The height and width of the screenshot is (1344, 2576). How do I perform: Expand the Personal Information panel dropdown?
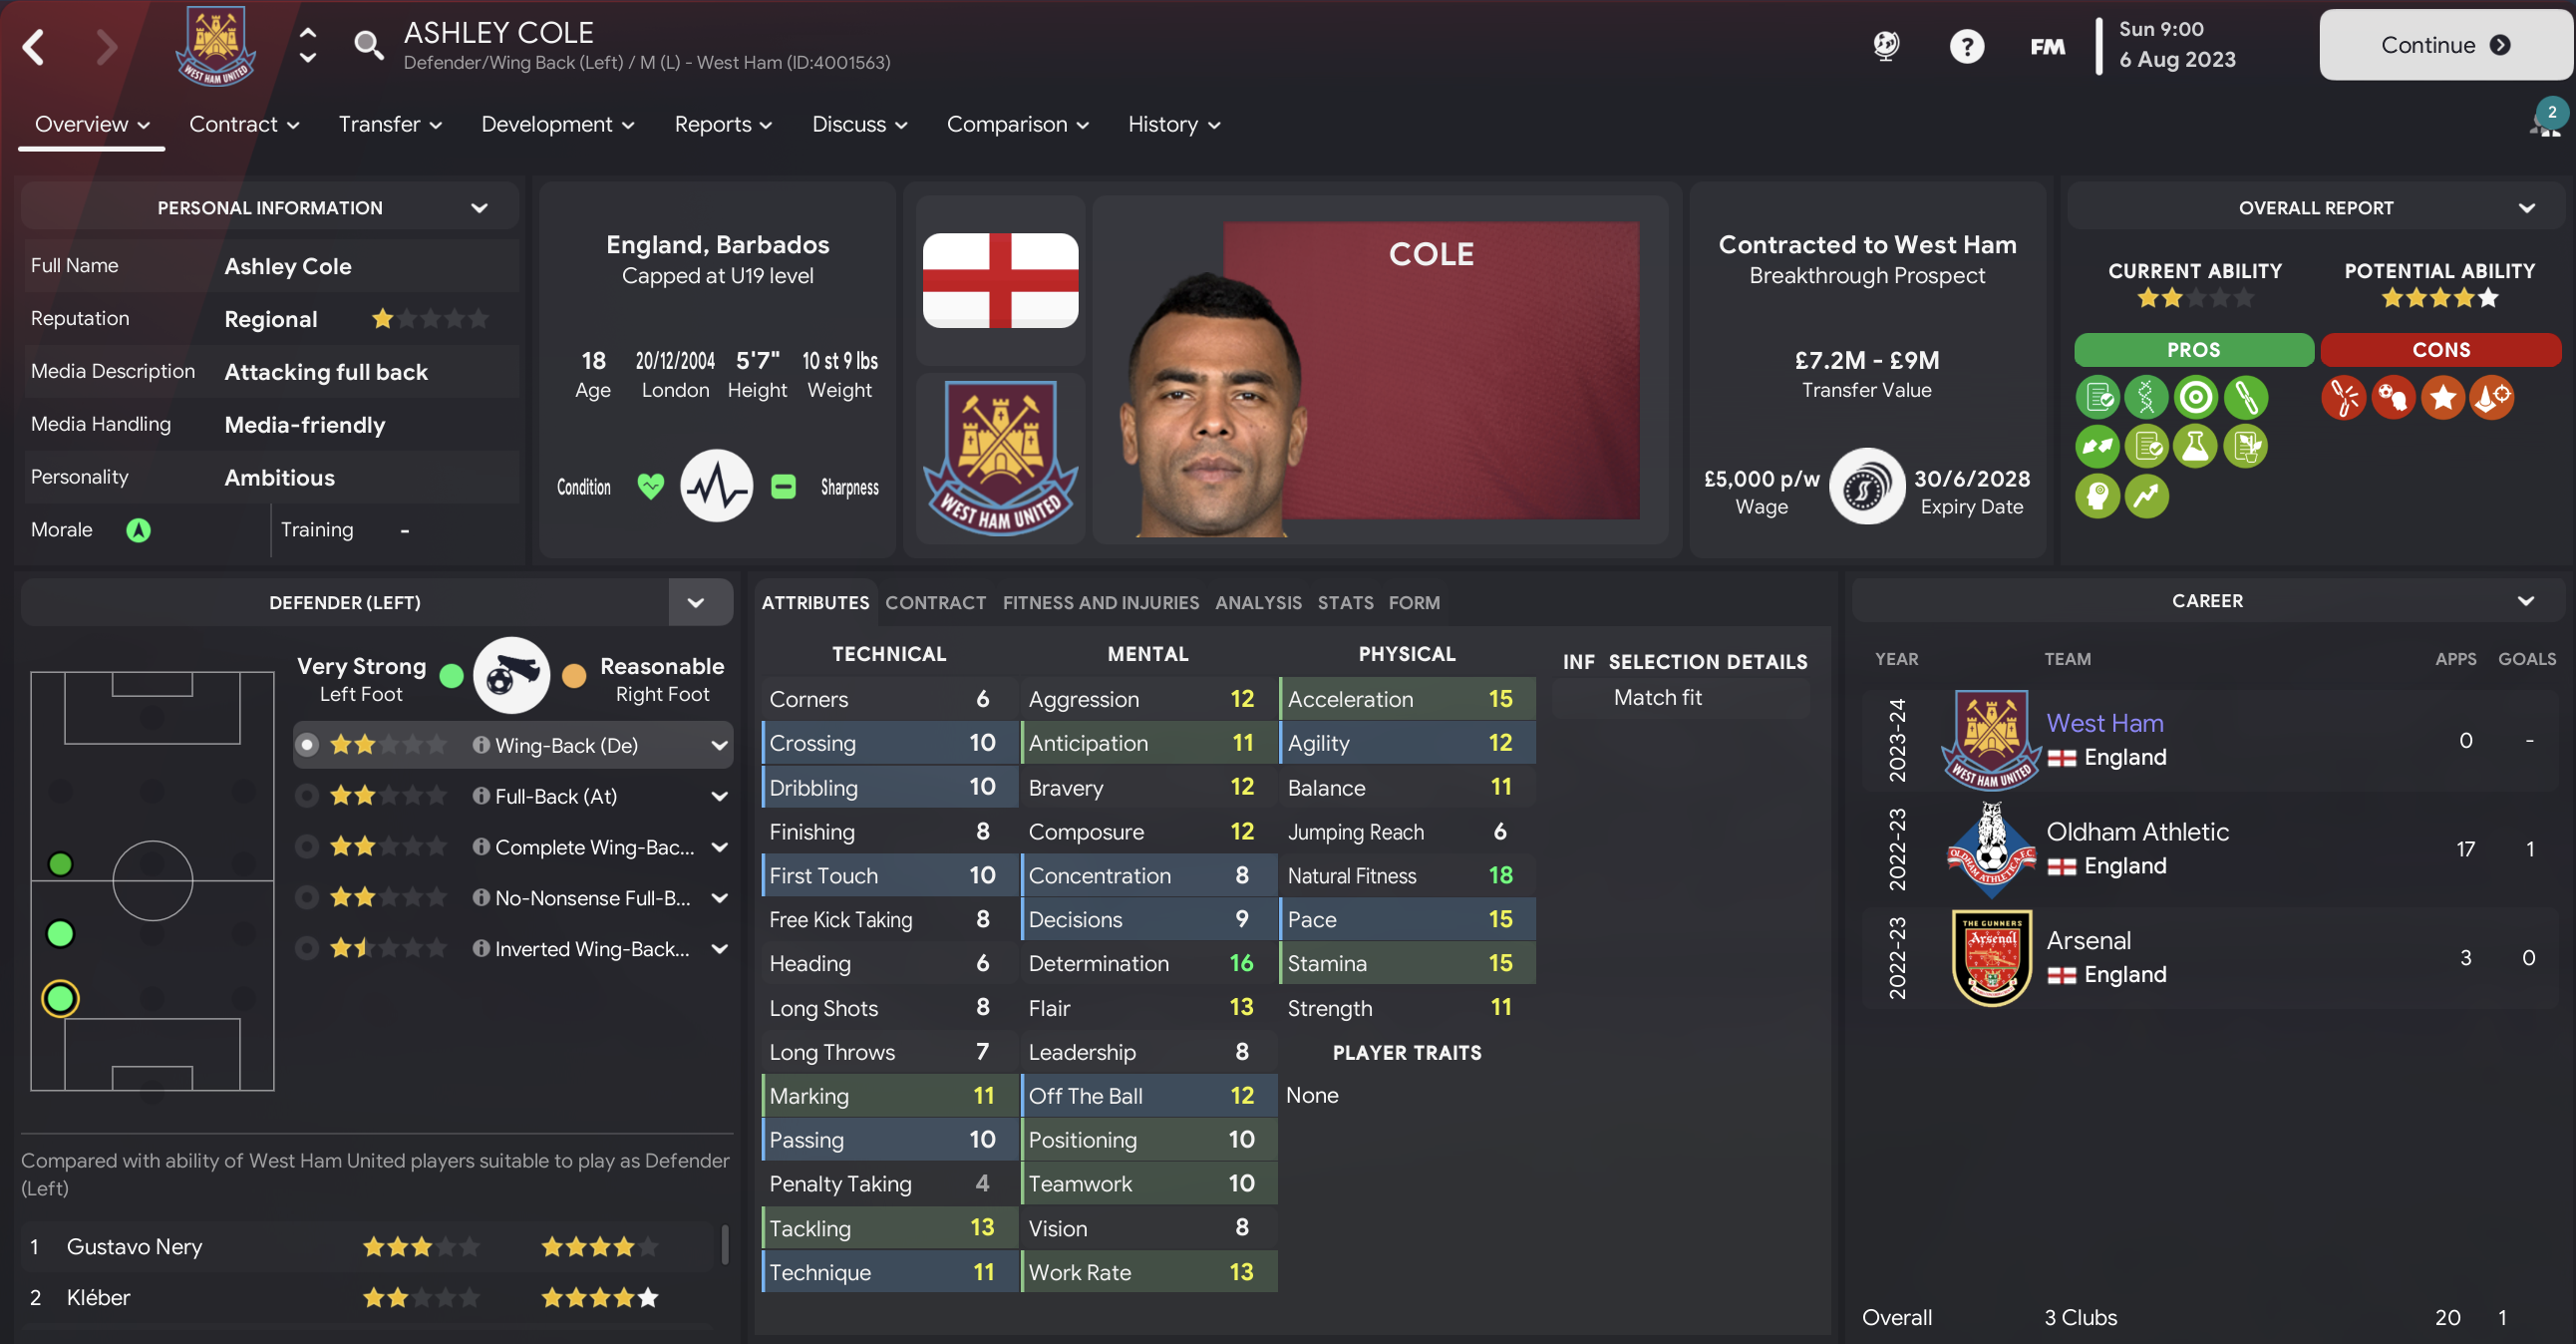click(x=479, y=208)
